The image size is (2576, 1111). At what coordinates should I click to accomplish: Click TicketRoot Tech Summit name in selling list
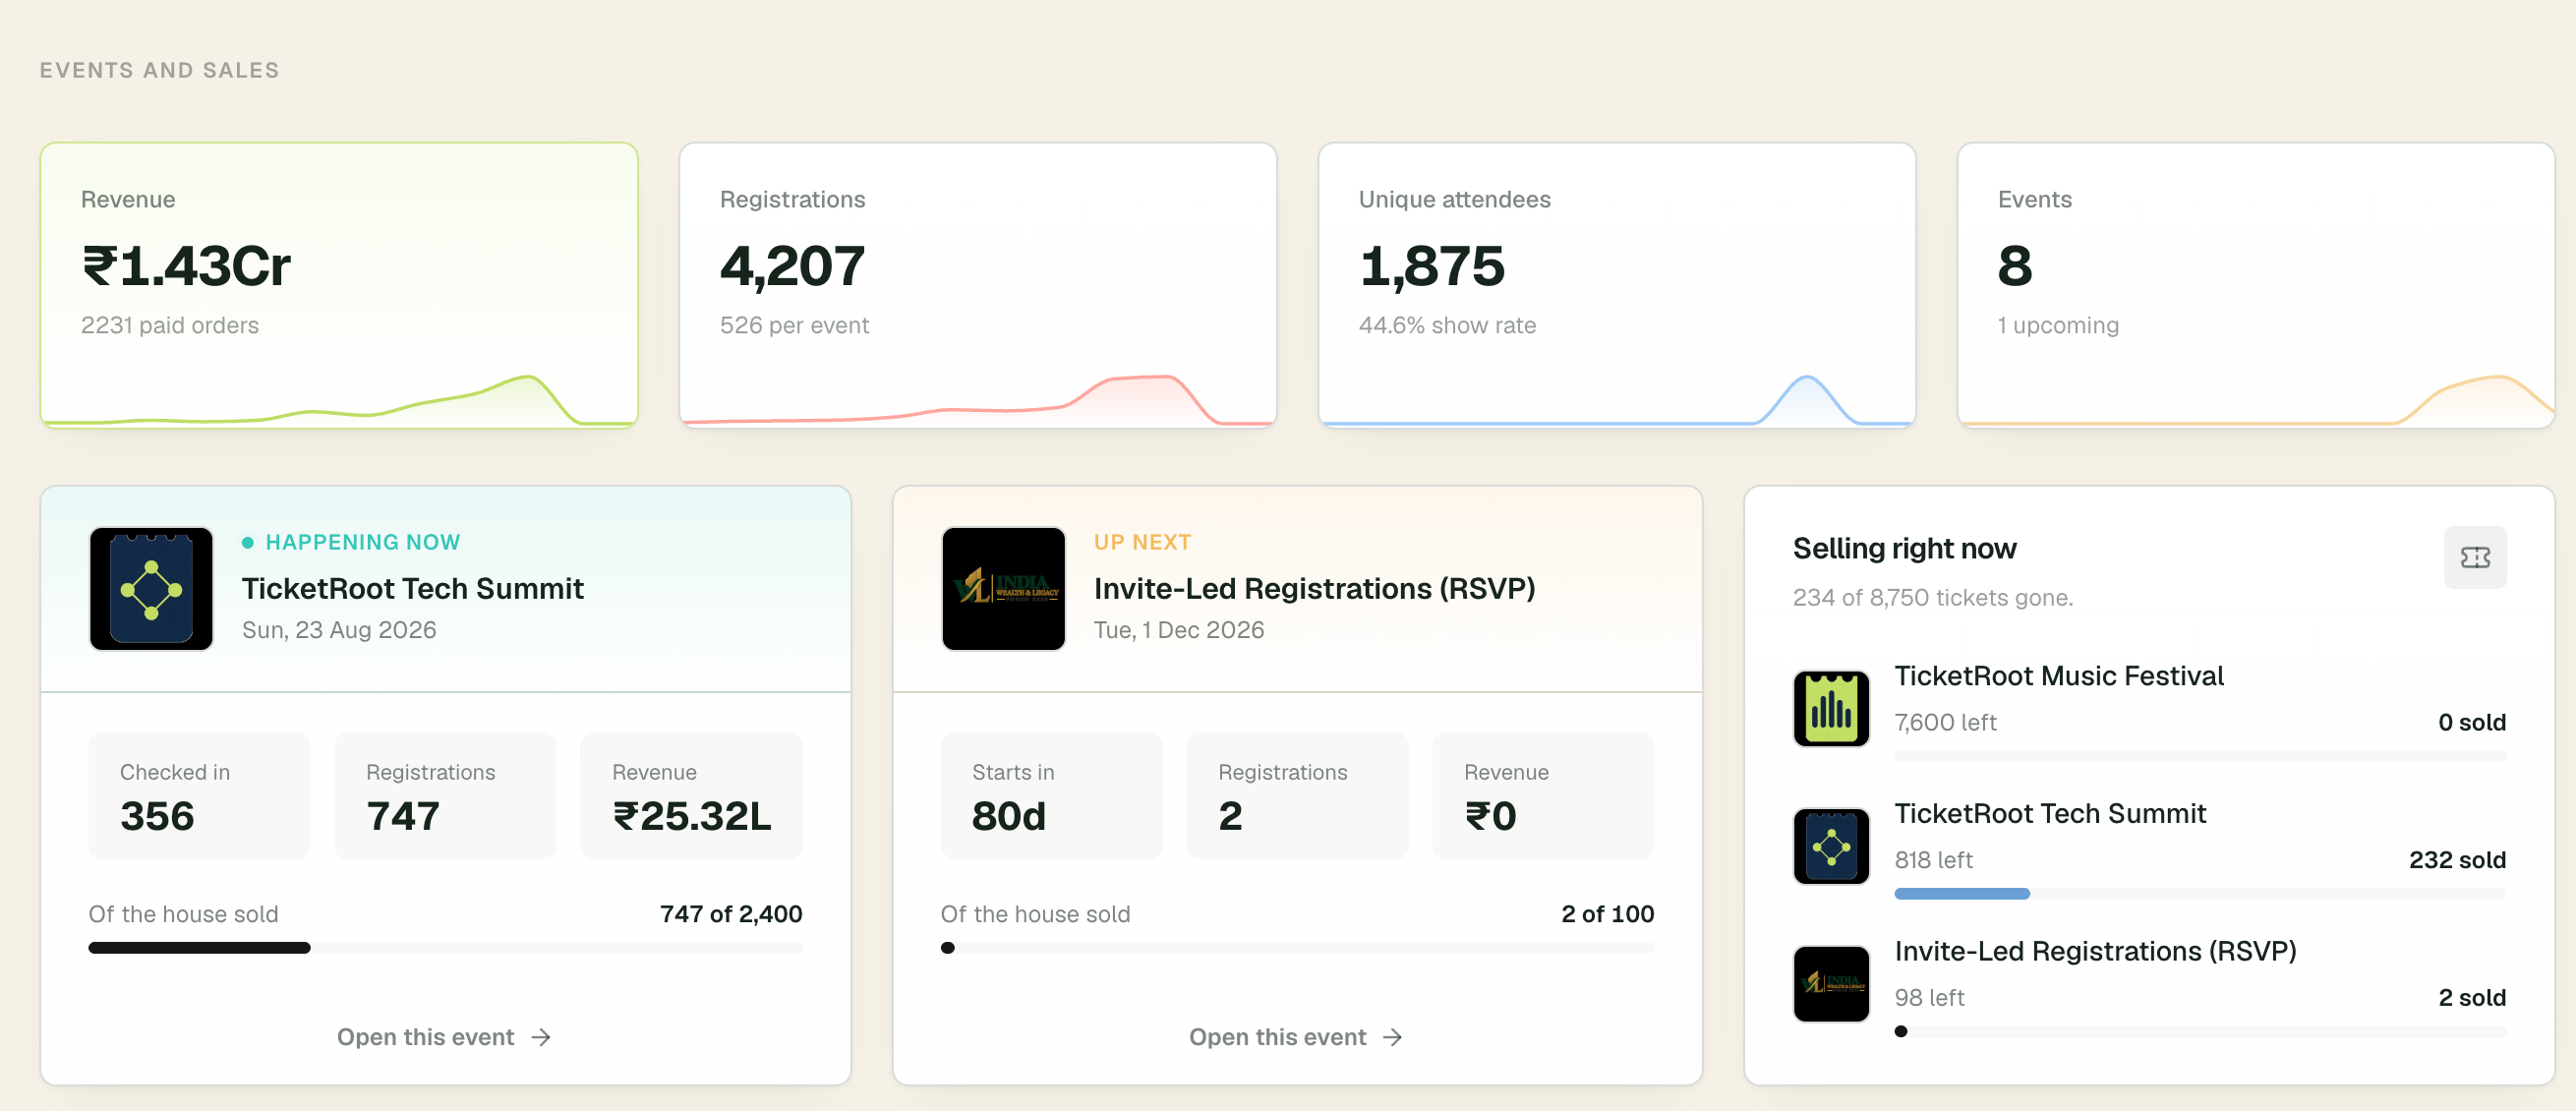click(x=2049, y=814)
